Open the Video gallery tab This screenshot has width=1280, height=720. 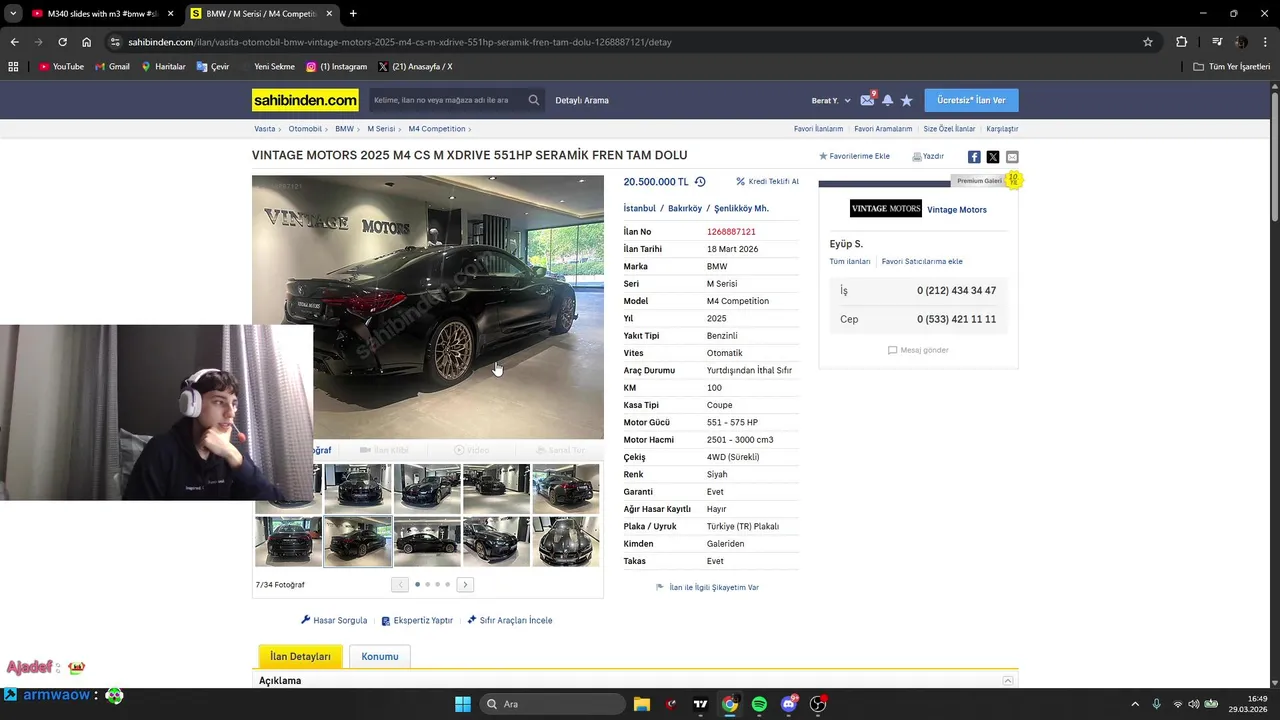[x=472, y=450]
